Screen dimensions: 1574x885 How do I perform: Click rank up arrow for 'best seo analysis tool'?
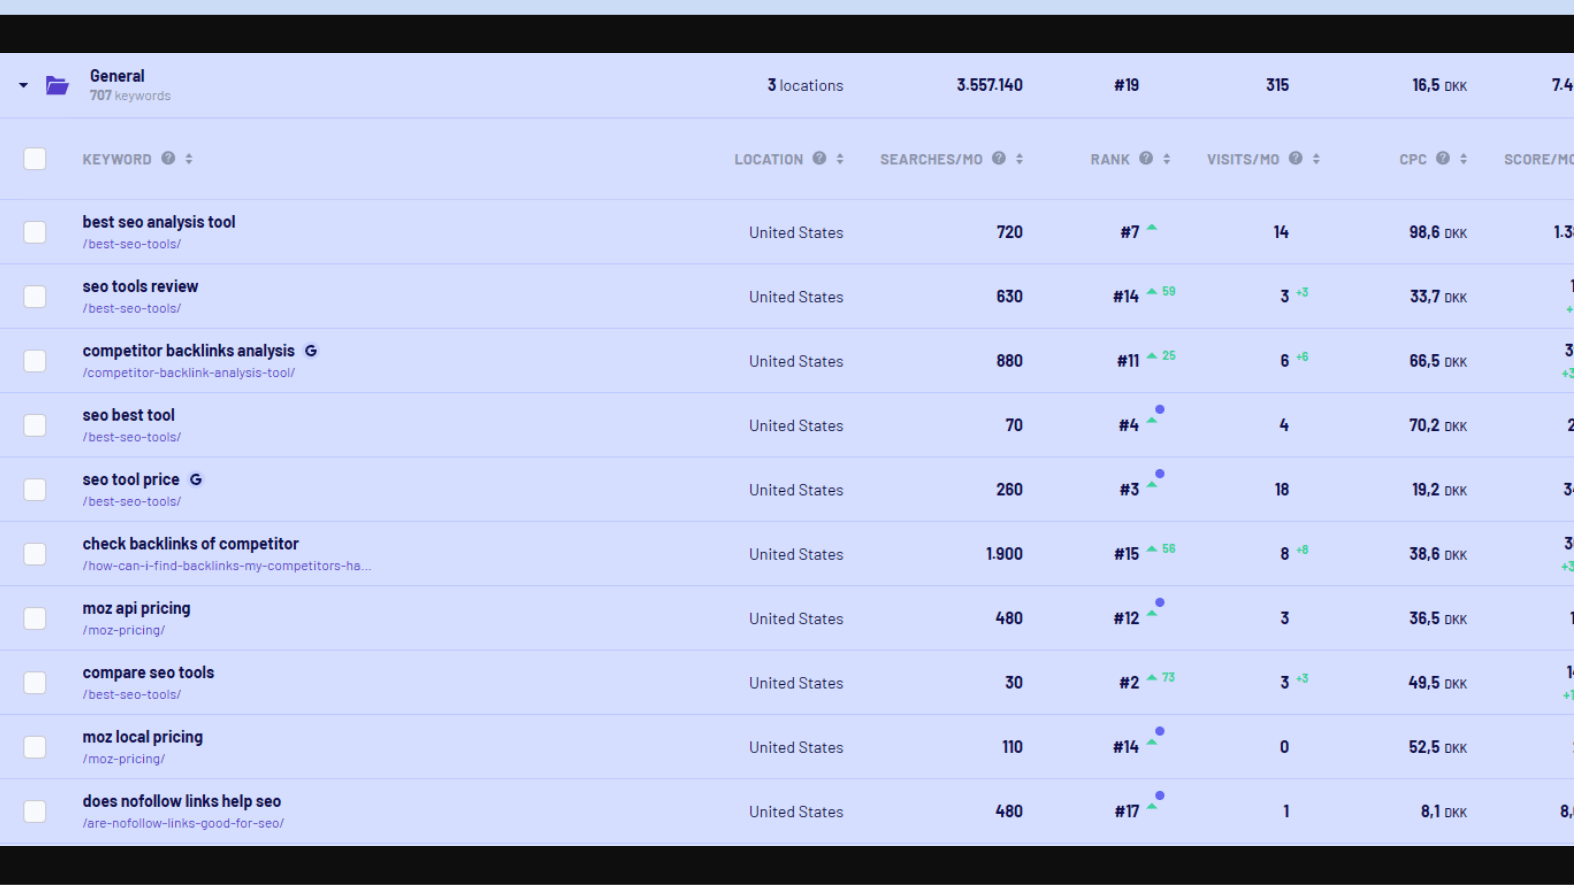(x=1152, y=228)
